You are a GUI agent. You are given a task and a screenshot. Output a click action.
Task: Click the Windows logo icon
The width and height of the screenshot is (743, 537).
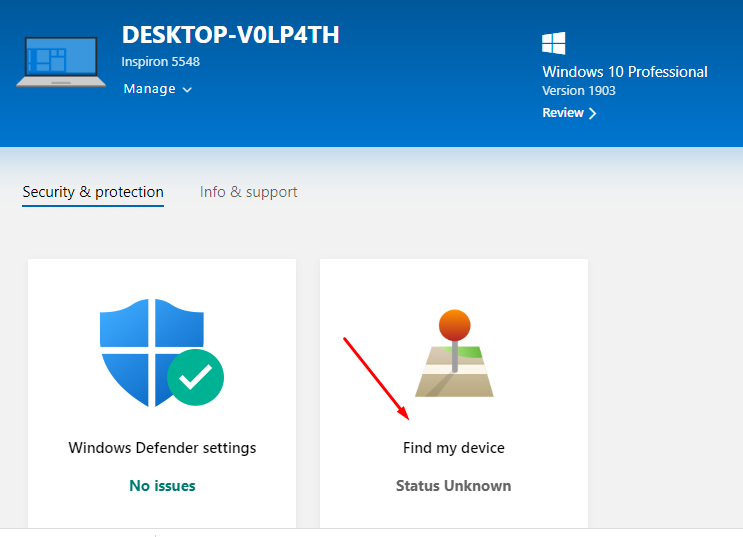(553, 43)
